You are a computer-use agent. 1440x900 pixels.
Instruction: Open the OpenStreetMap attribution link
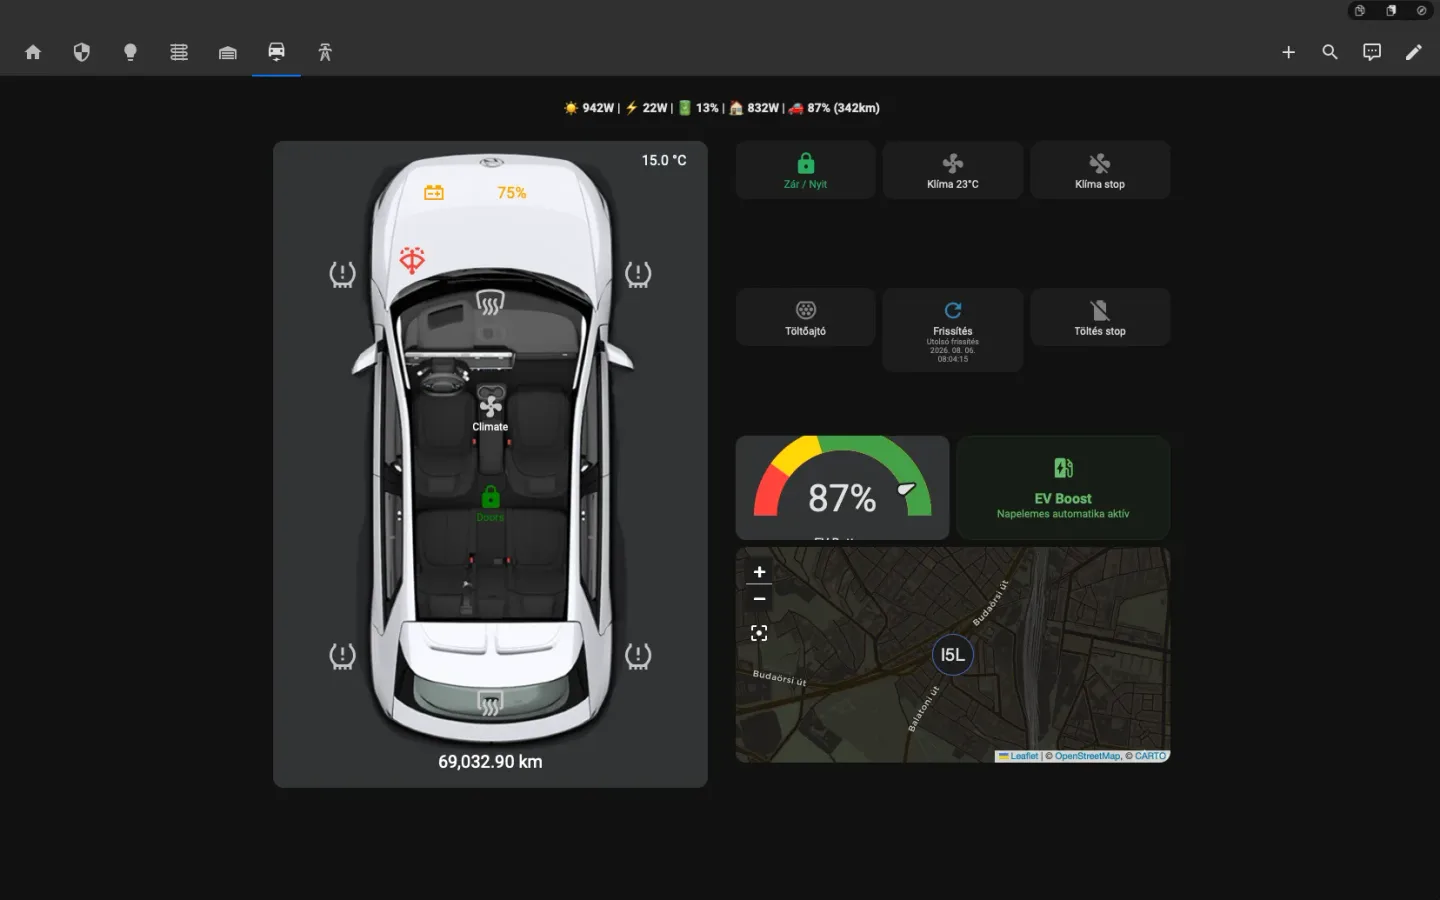click(x=1087, y=756)
